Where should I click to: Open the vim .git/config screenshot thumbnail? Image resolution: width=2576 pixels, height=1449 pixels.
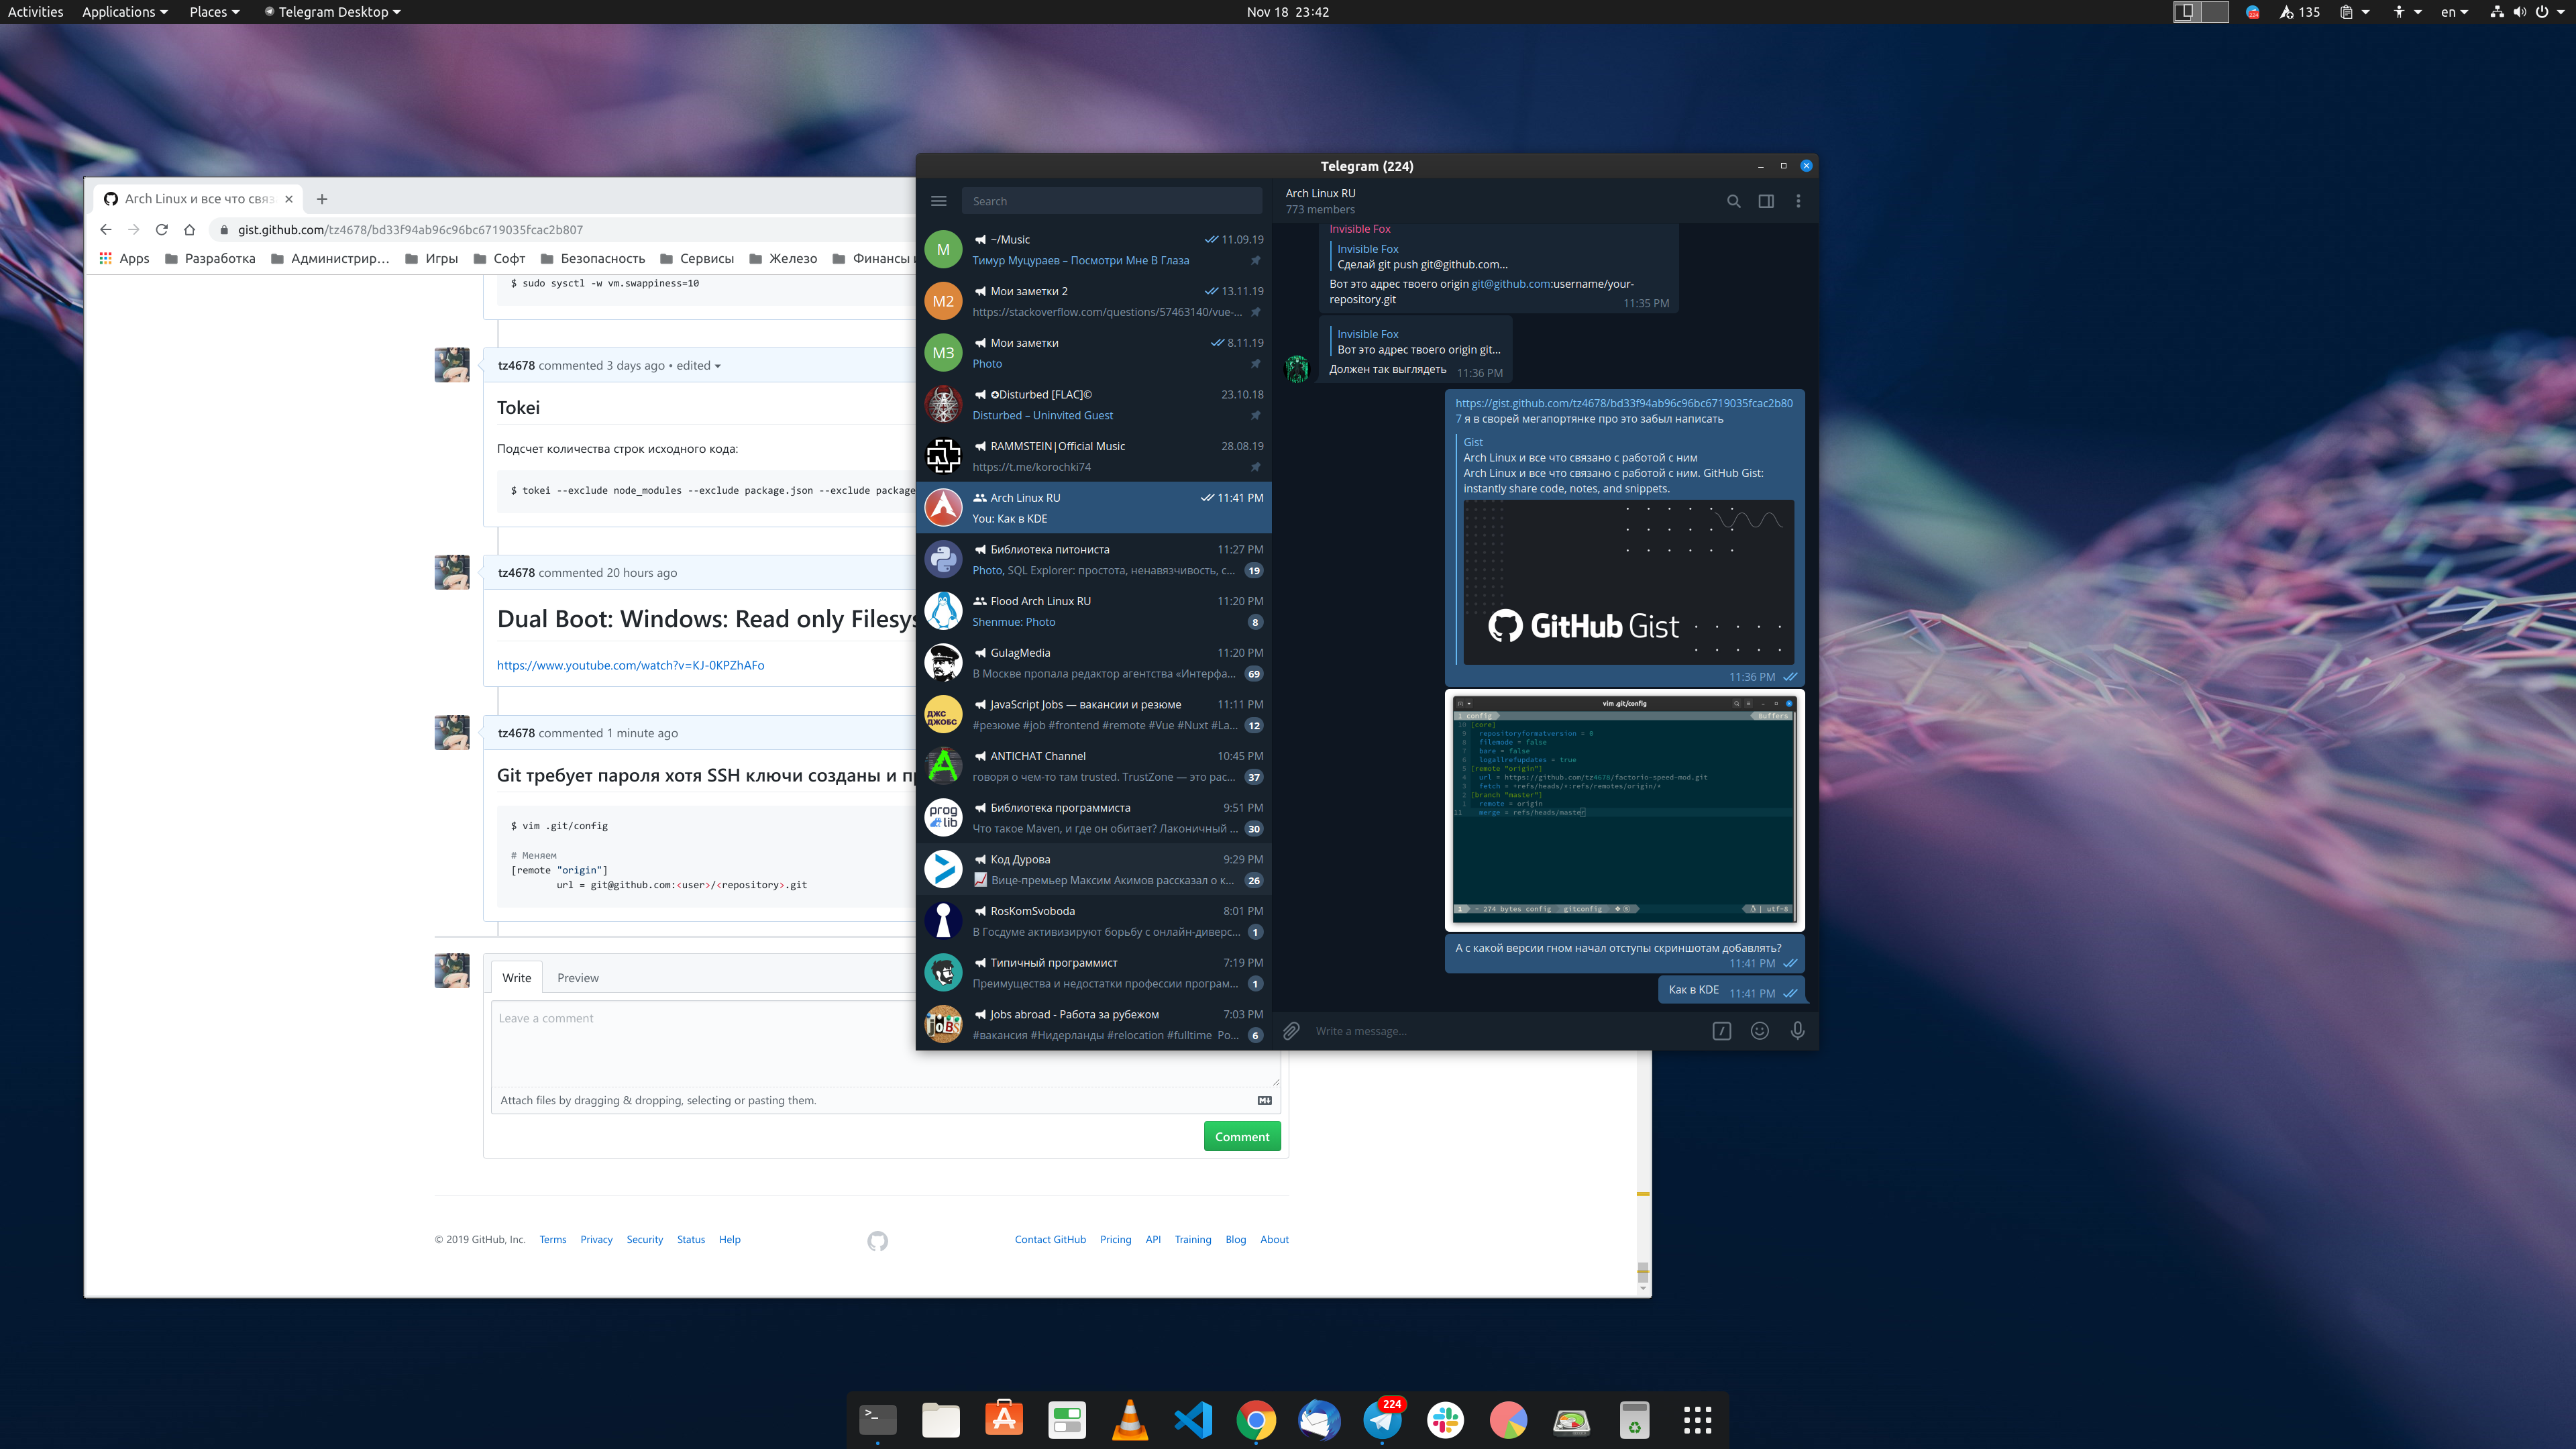(1624, 810)
